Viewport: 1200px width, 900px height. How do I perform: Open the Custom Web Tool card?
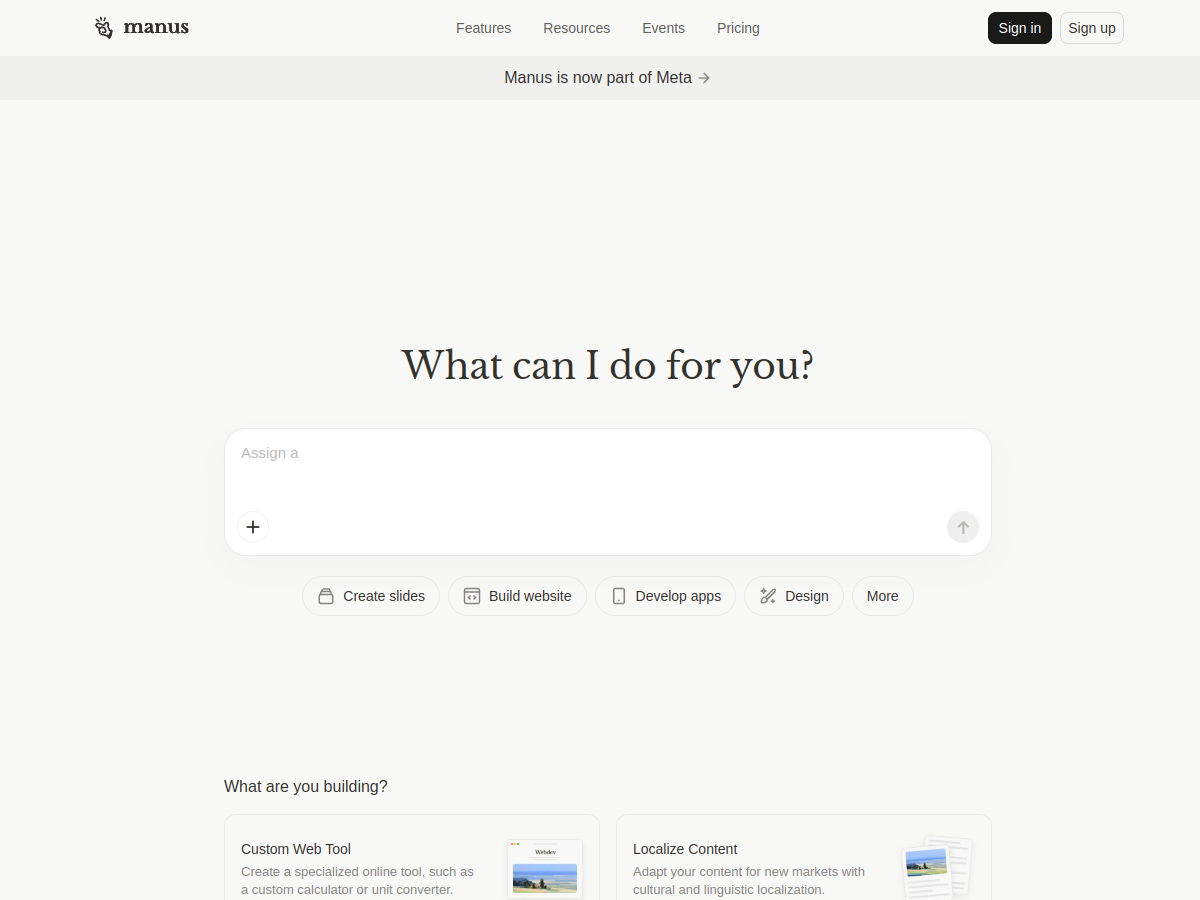point(360,860)
